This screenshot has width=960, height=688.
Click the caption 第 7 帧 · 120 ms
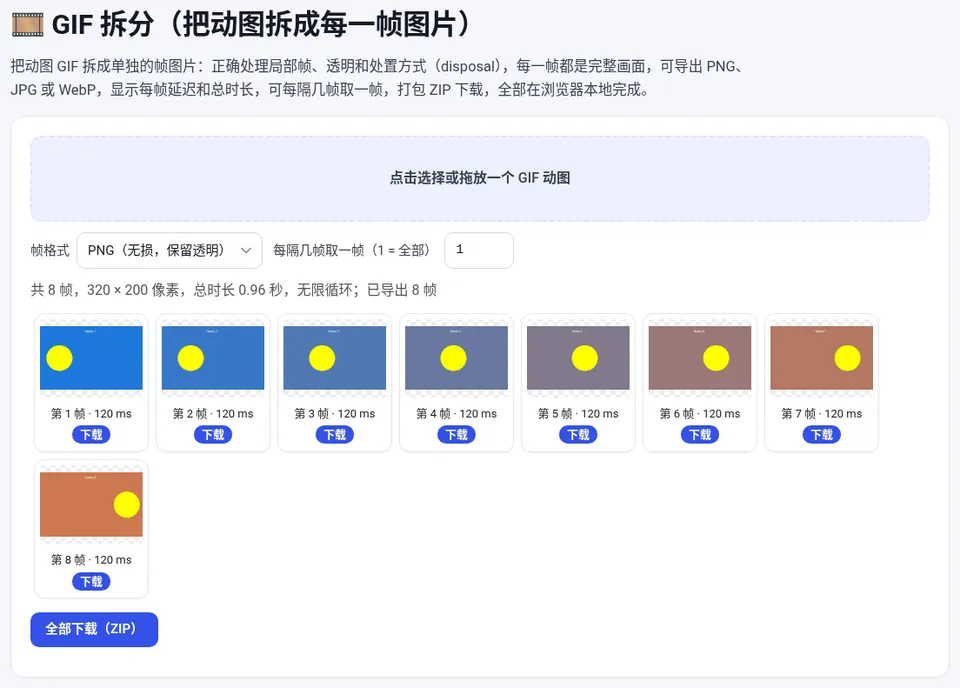pos(822,414)
